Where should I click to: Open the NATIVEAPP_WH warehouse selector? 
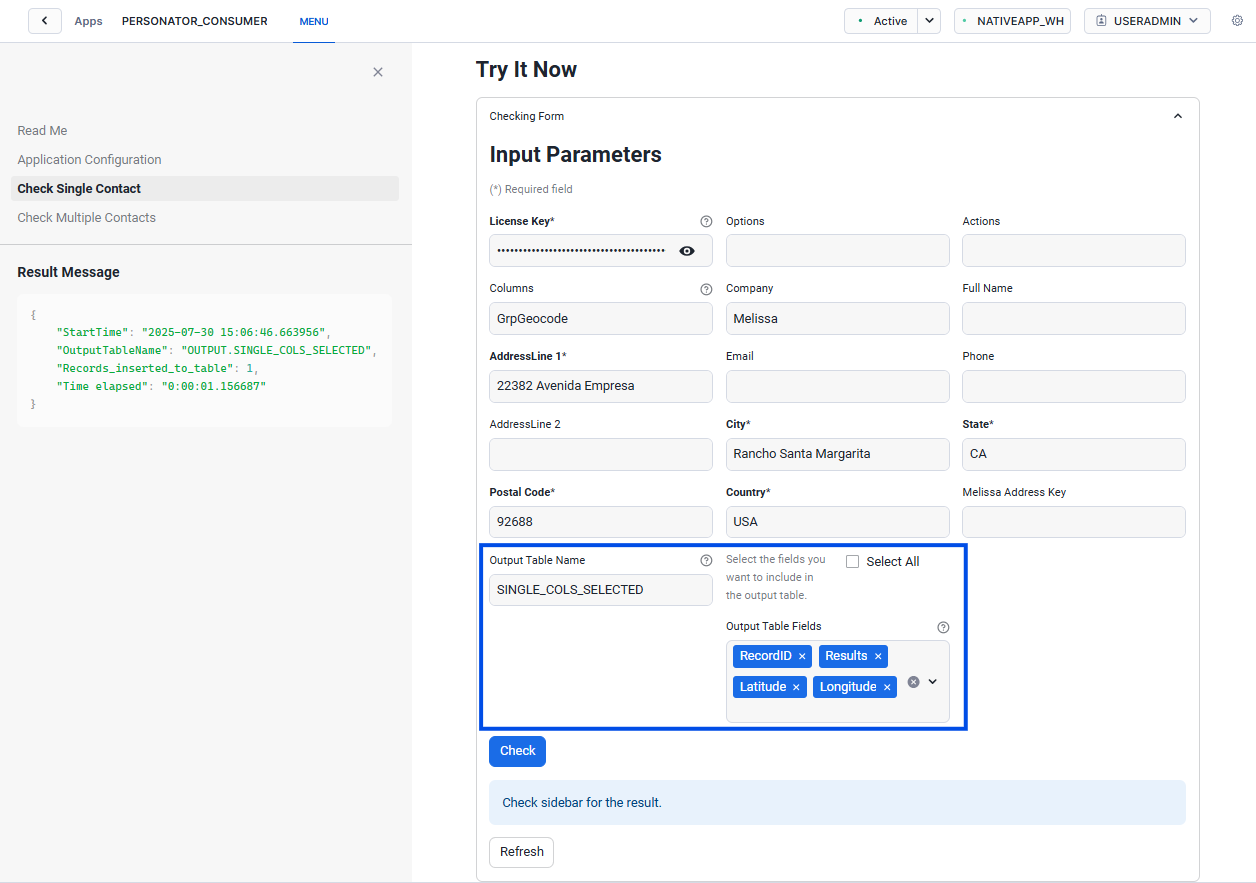[1012, 21]
